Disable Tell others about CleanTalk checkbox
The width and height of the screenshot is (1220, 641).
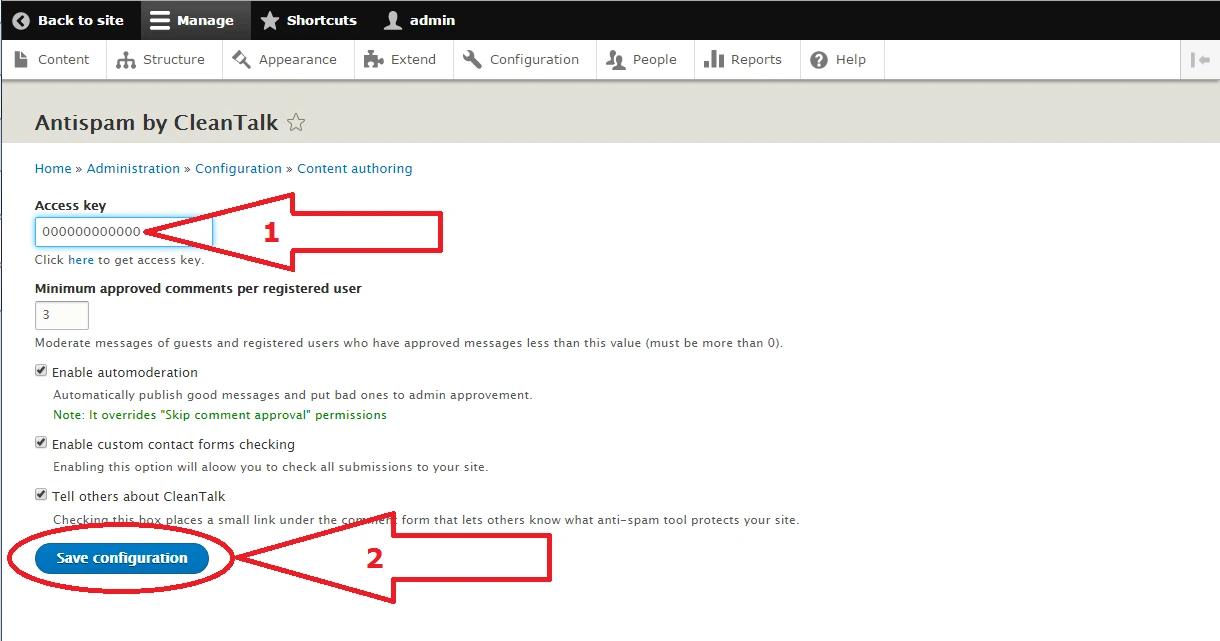click(x=41, y=494)
